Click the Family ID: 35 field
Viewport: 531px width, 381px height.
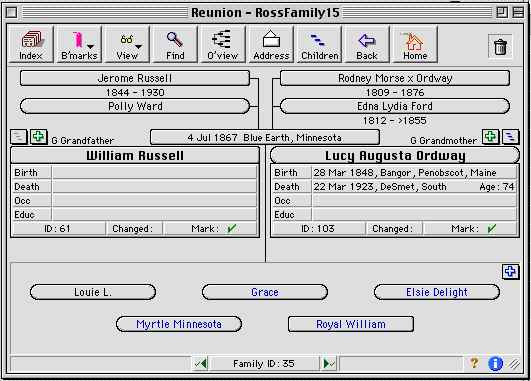264,364
